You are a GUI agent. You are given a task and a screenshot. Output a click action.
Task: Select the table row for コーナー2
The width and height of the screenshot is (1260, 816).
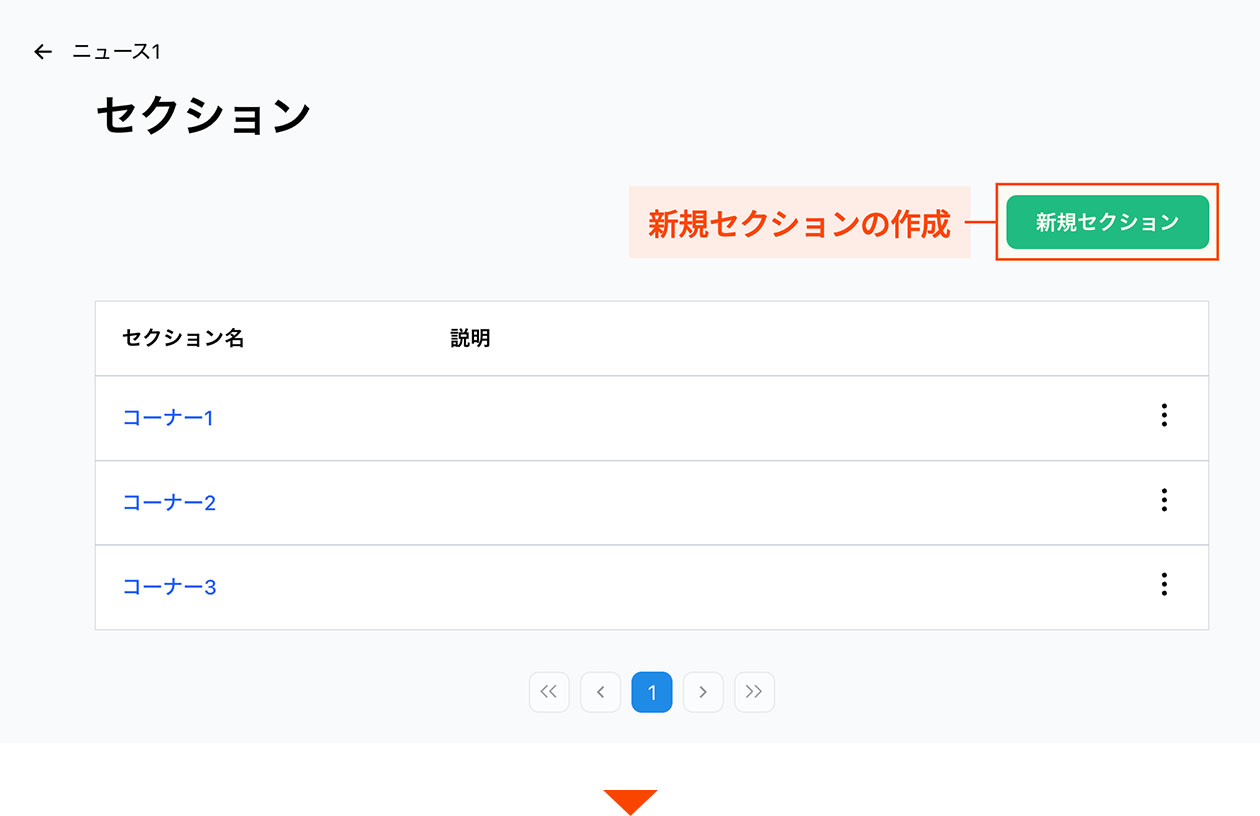[x=650, y=501]
